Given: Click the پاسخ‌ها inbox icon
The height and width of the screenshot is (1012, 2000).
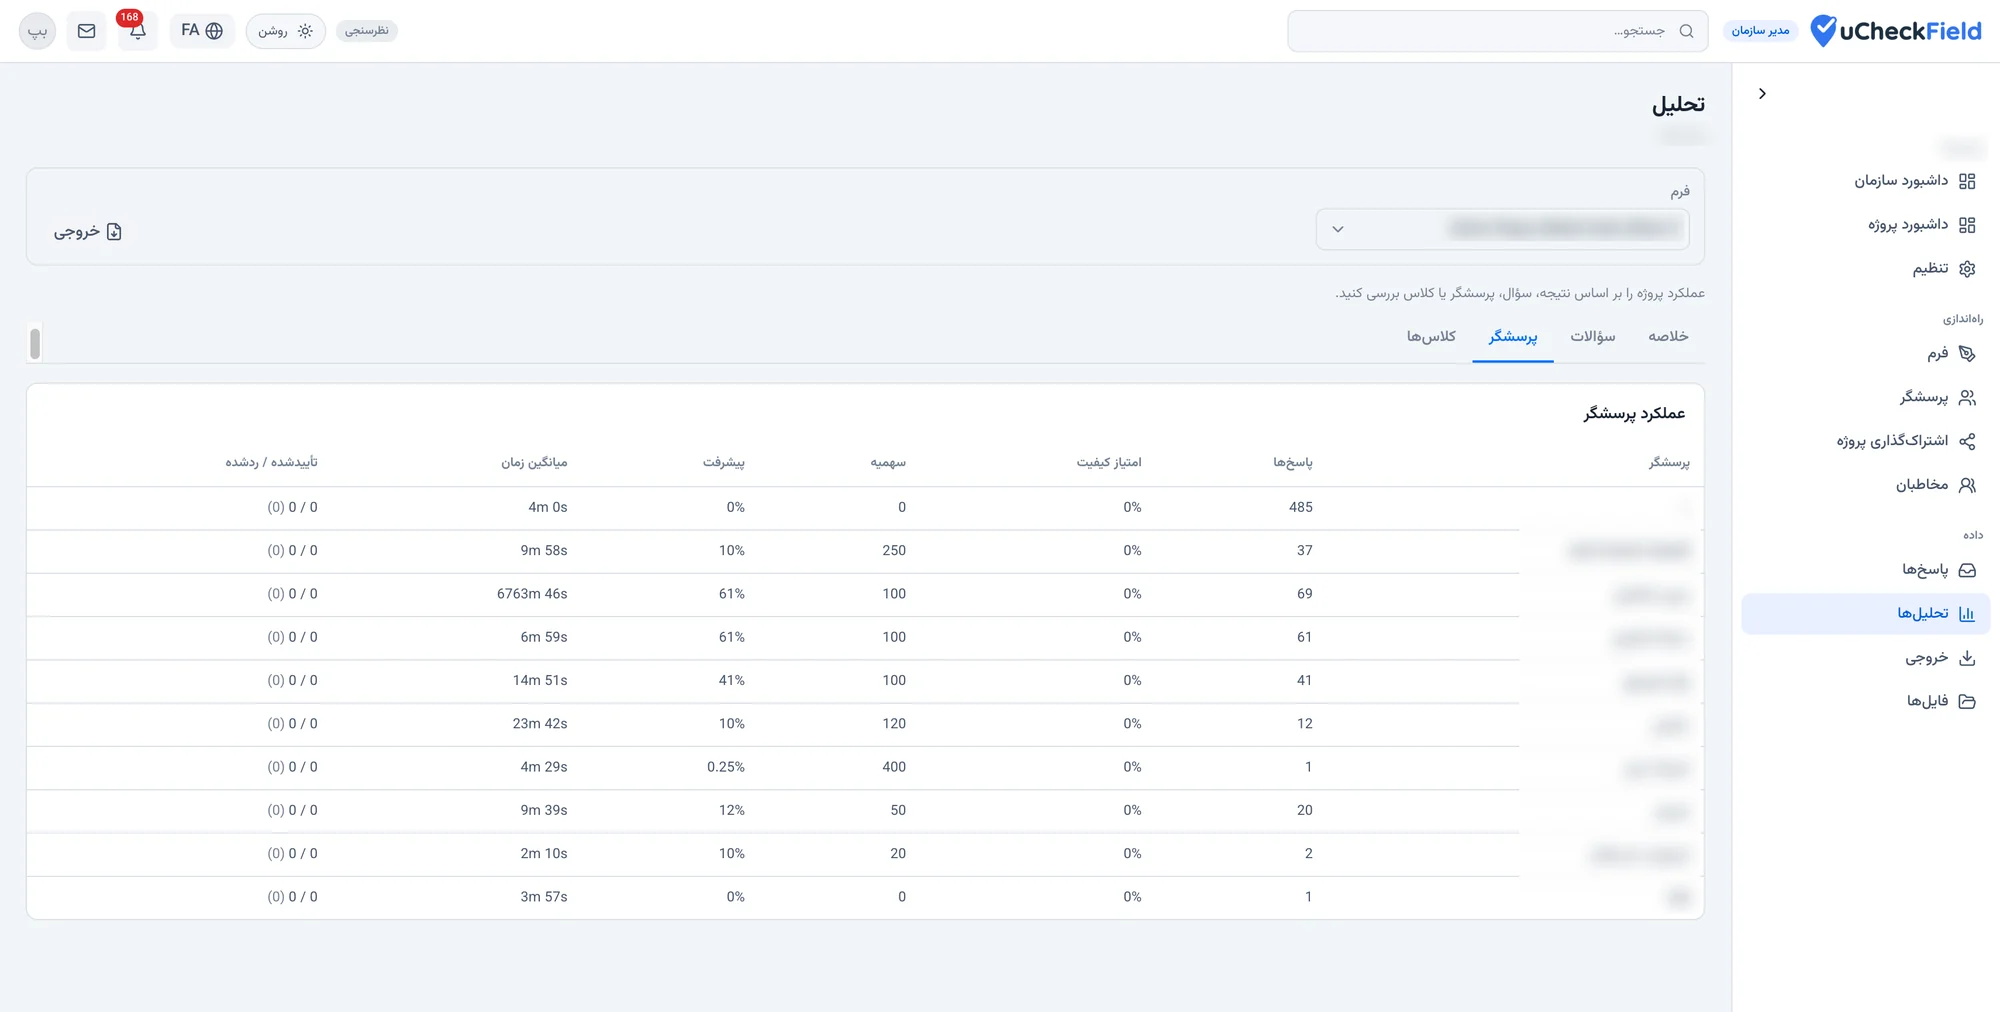Looking at the screenshot, I should 1967,570.
